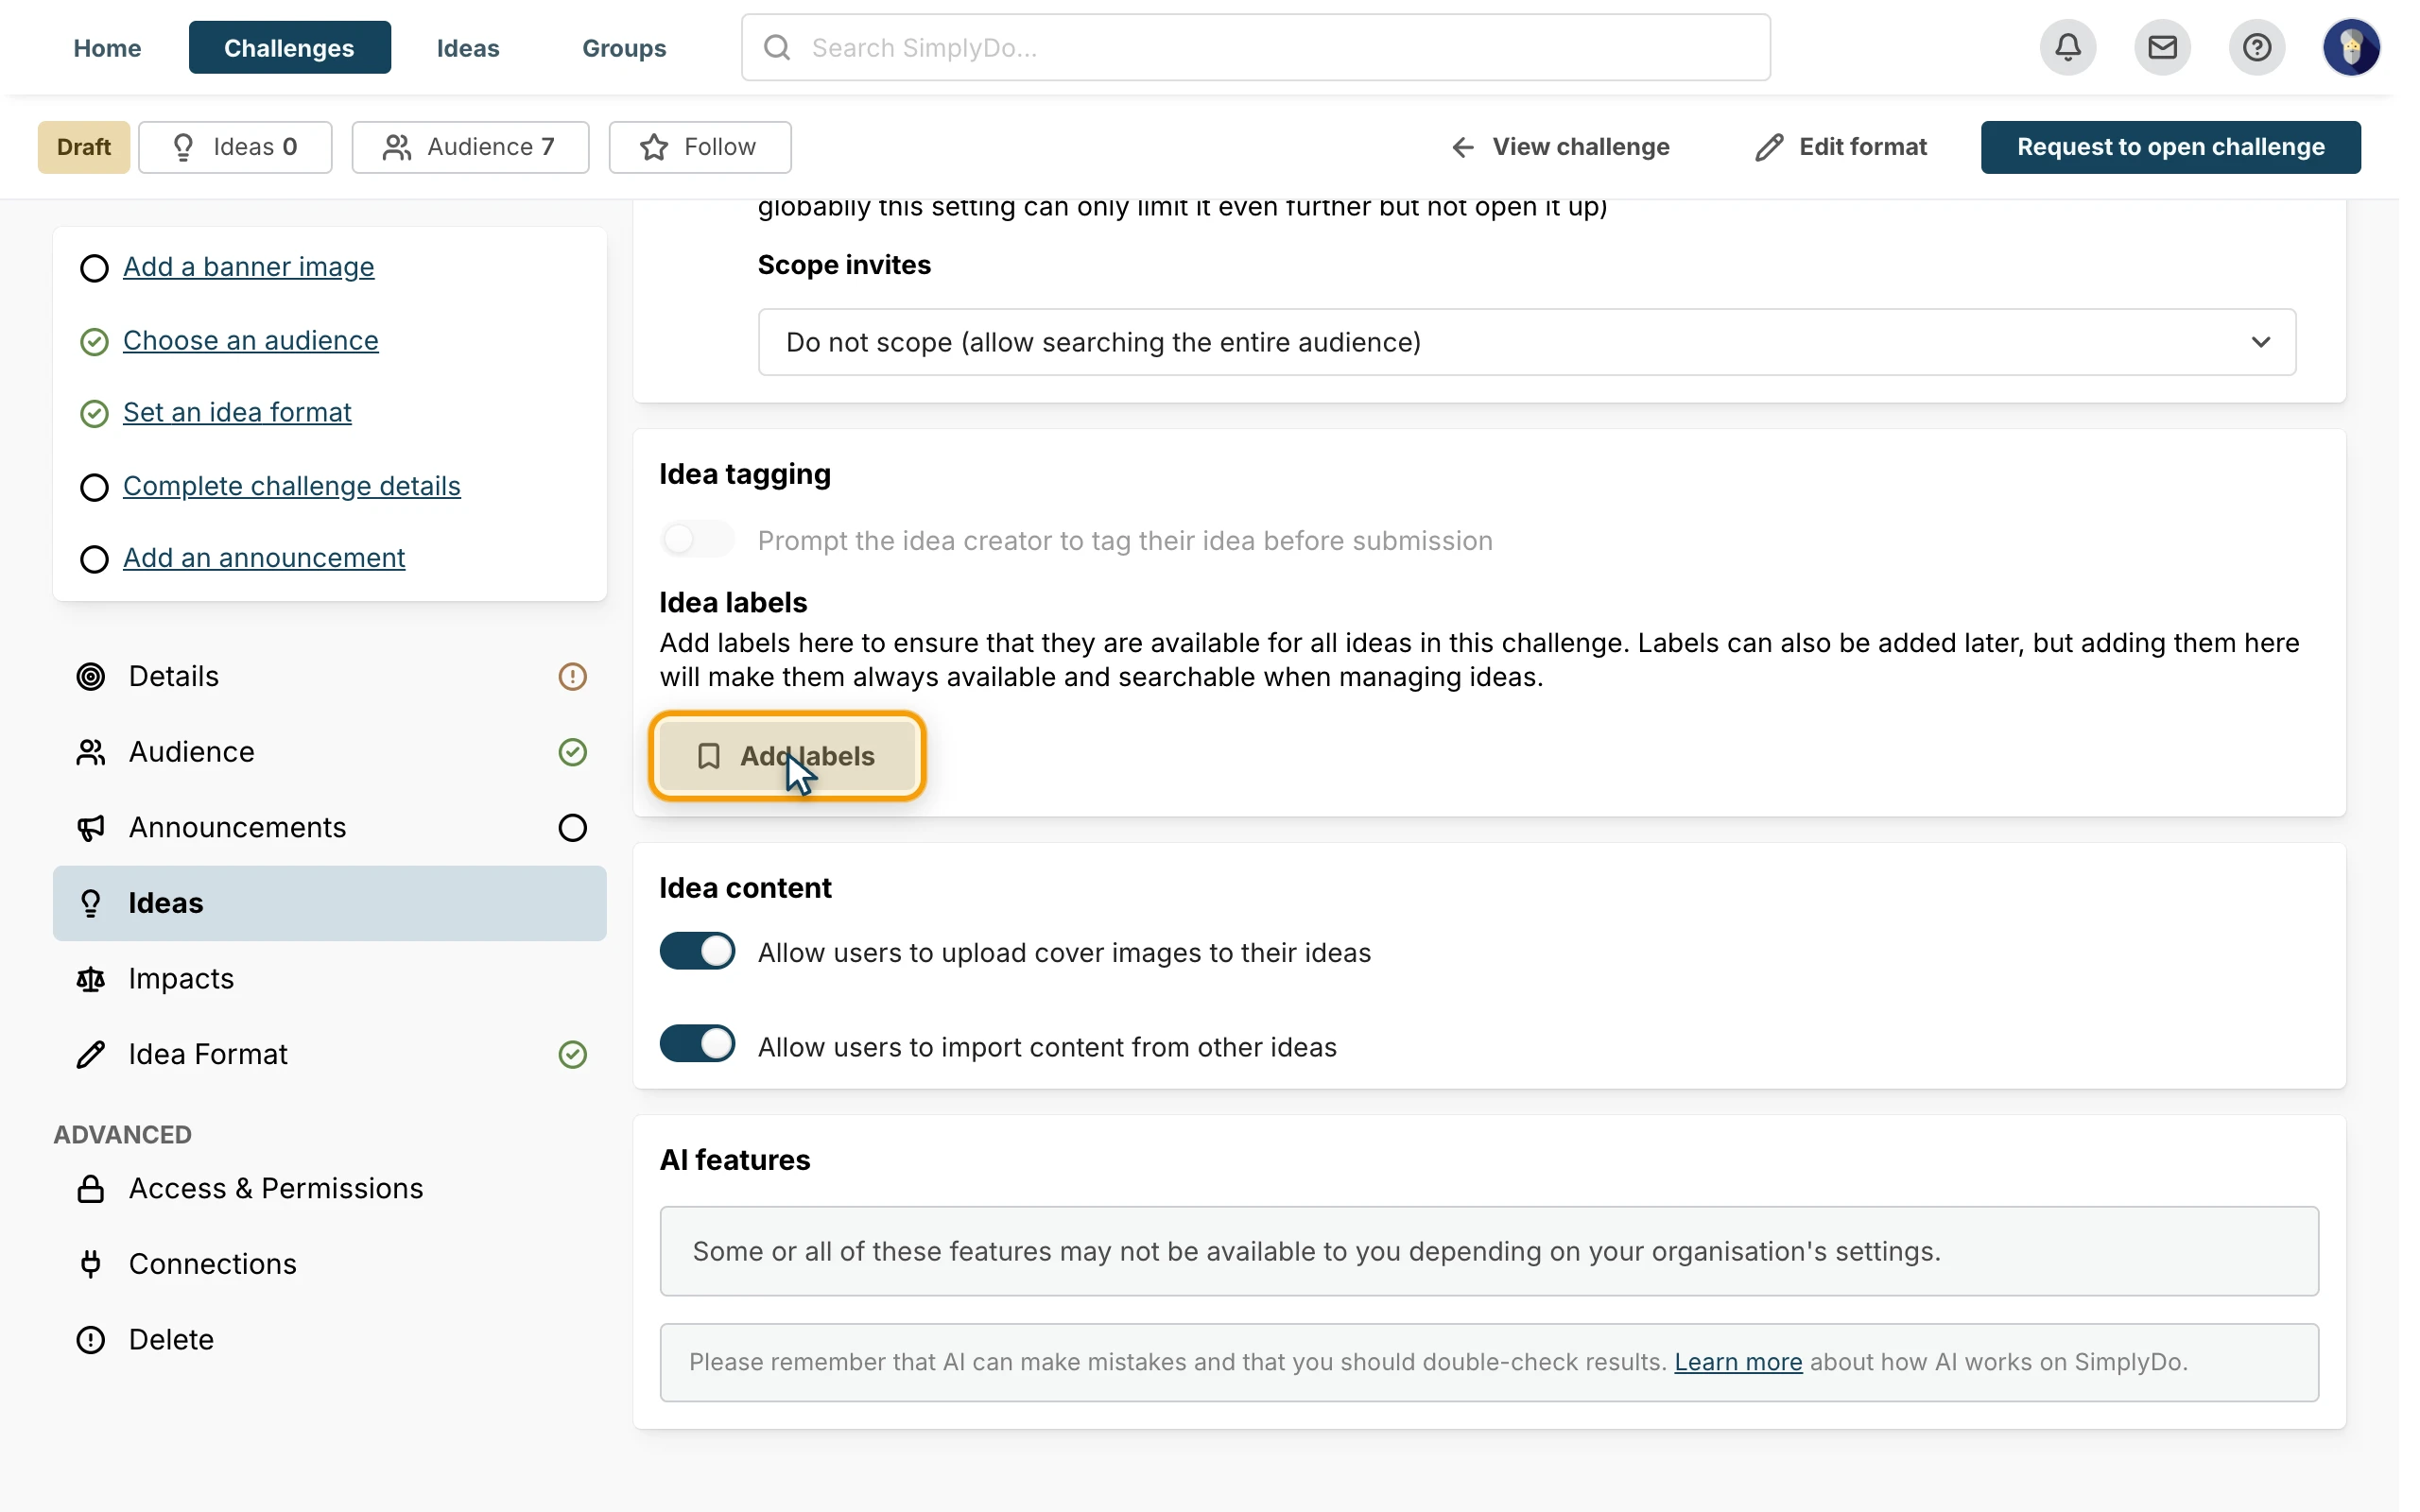Click the Announcements megaphone icon
Image resolution: width=2420 pixels, height=1512 pixels.
[91, 828]
